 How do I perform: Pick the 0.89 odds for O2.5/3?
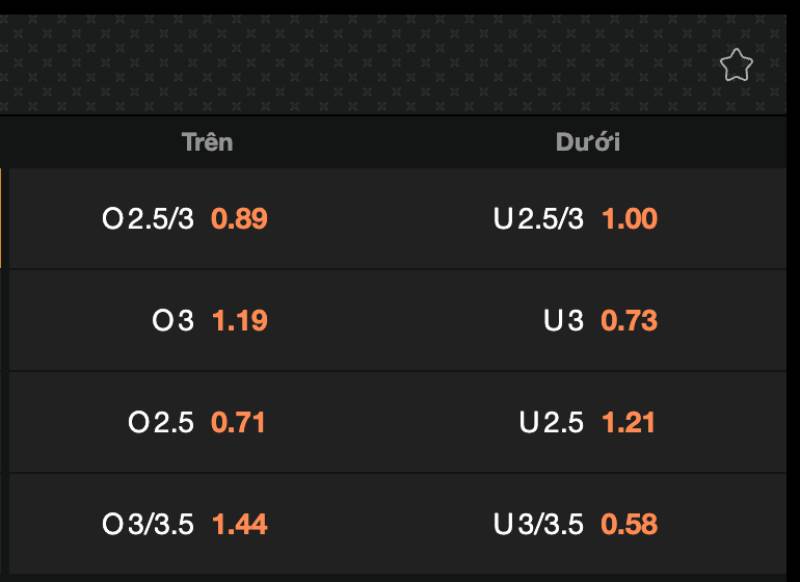[x=239, y=219]
